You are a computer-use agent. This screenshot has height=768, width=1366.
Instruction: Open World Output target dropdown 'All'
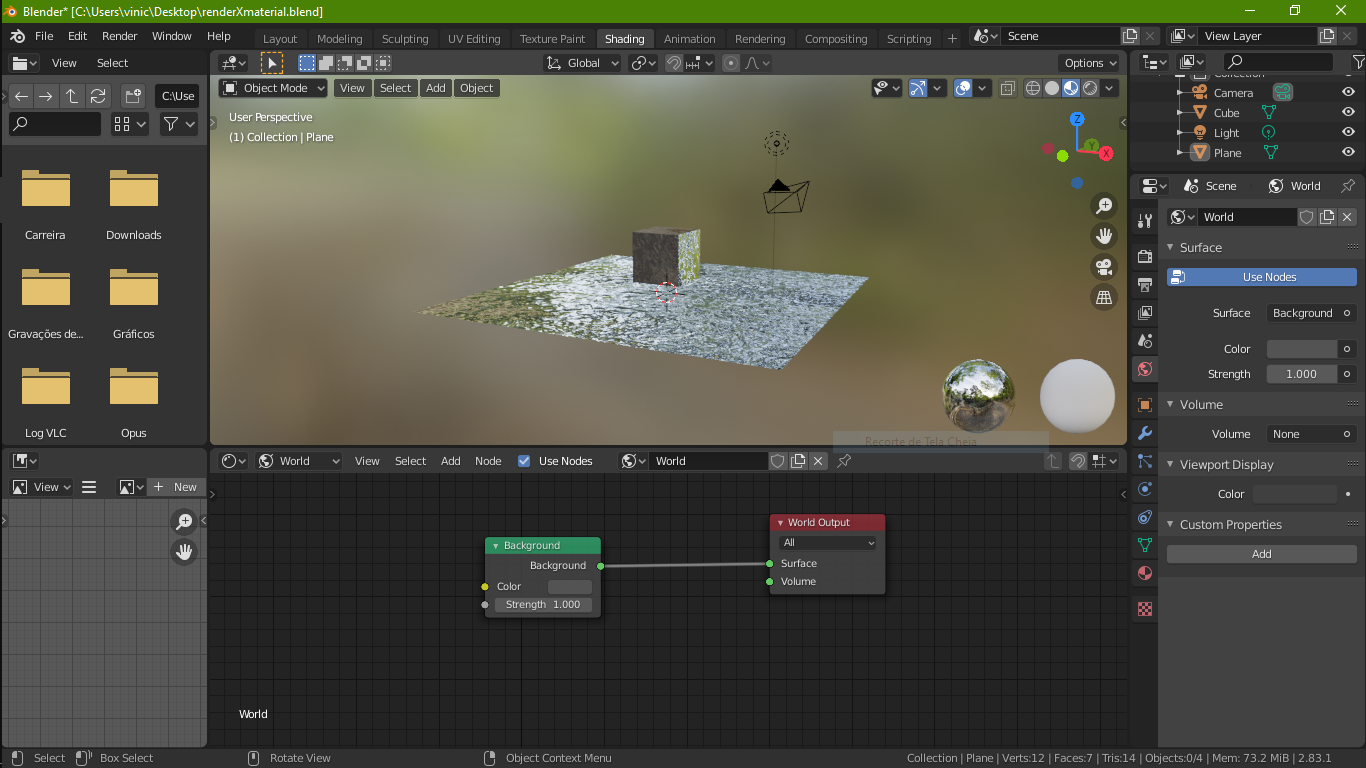point(828,543)
